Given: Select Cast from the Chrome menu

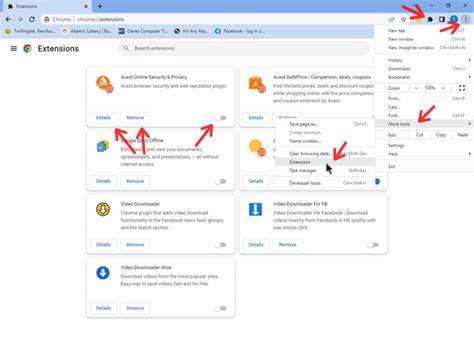Looking at the screenshot, I should [424, 107].
